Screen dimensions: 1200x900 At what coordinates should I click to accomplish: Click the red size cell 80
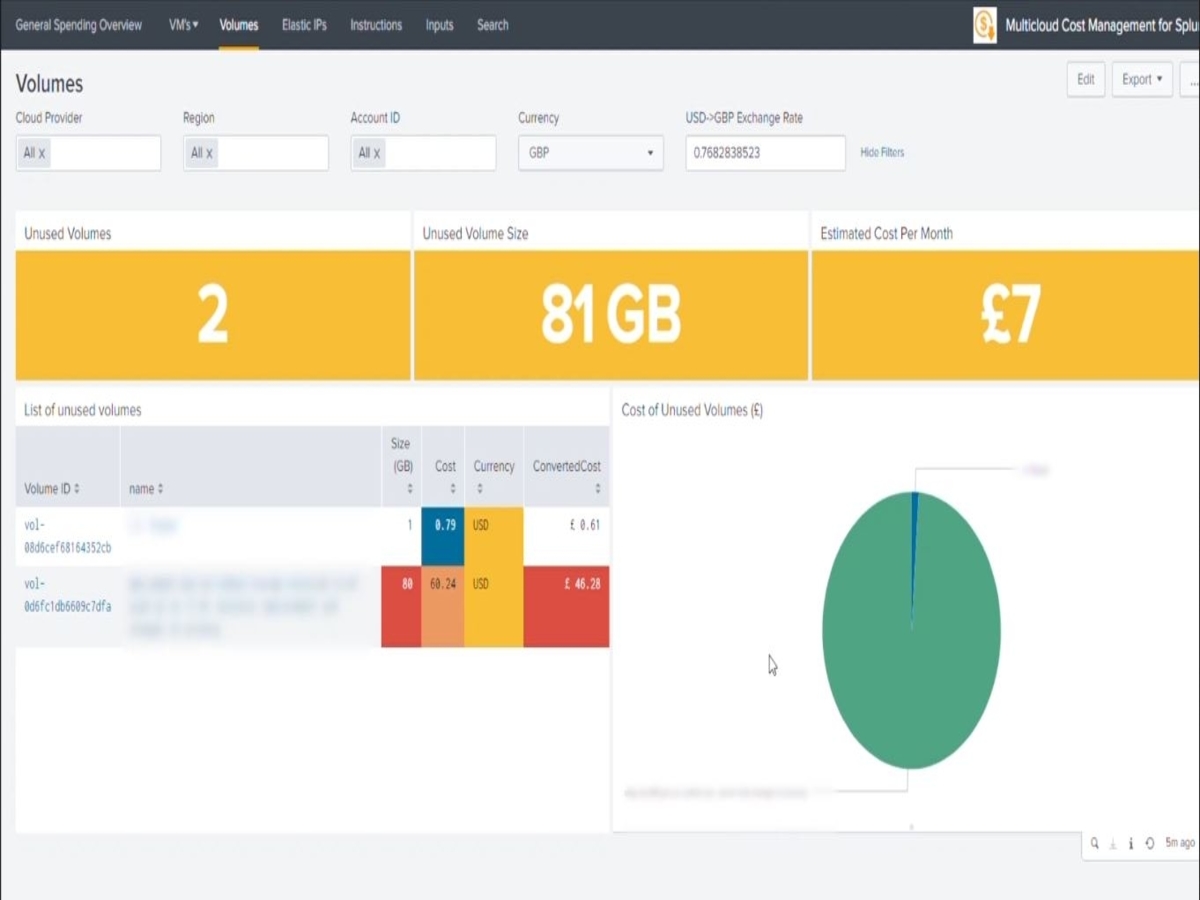401,606
